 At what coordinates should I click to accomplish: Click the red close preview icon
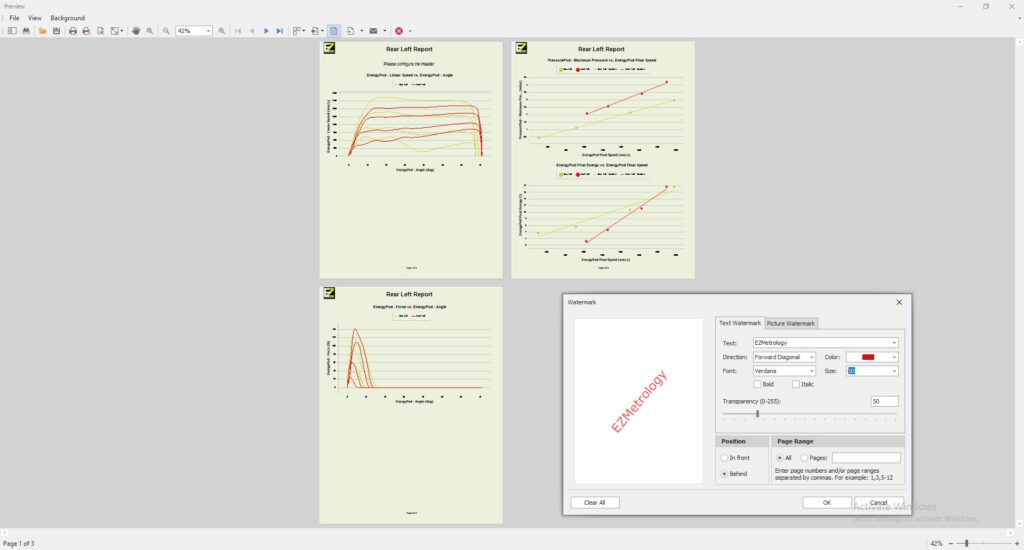click(x=399, y=31)
